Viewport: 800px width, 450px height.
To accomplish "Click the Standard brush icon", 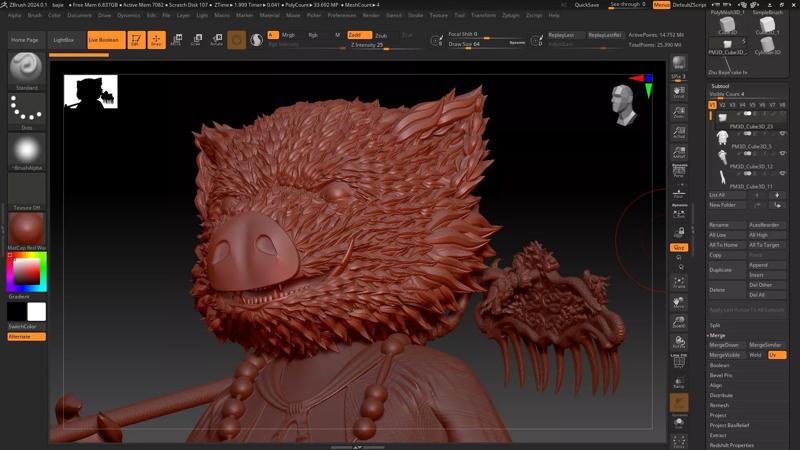I will click(x=27, y=68).
